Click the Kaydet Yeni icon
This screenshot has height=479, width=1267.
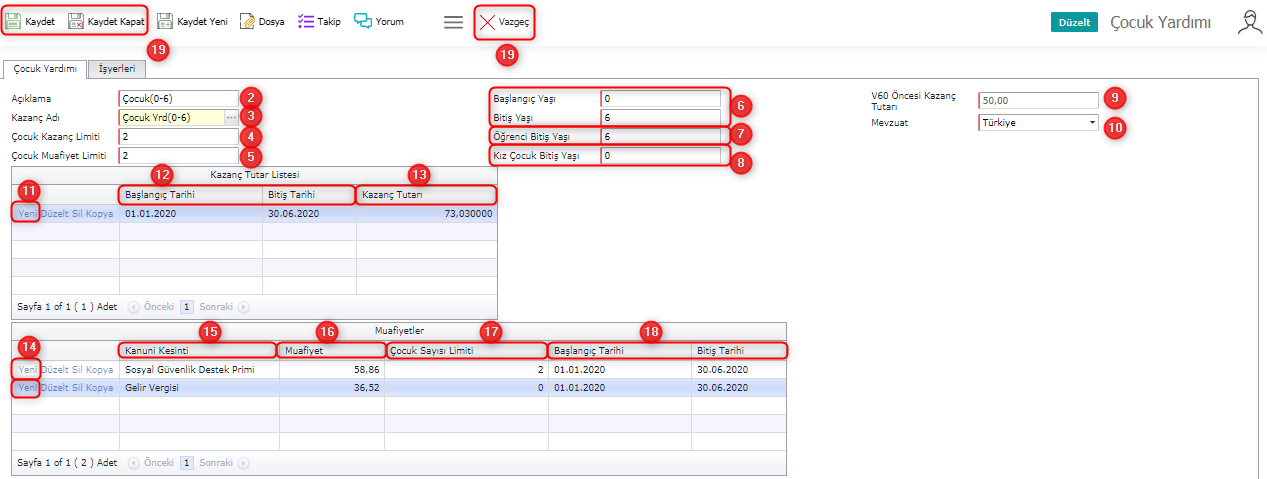pos(166,21)
